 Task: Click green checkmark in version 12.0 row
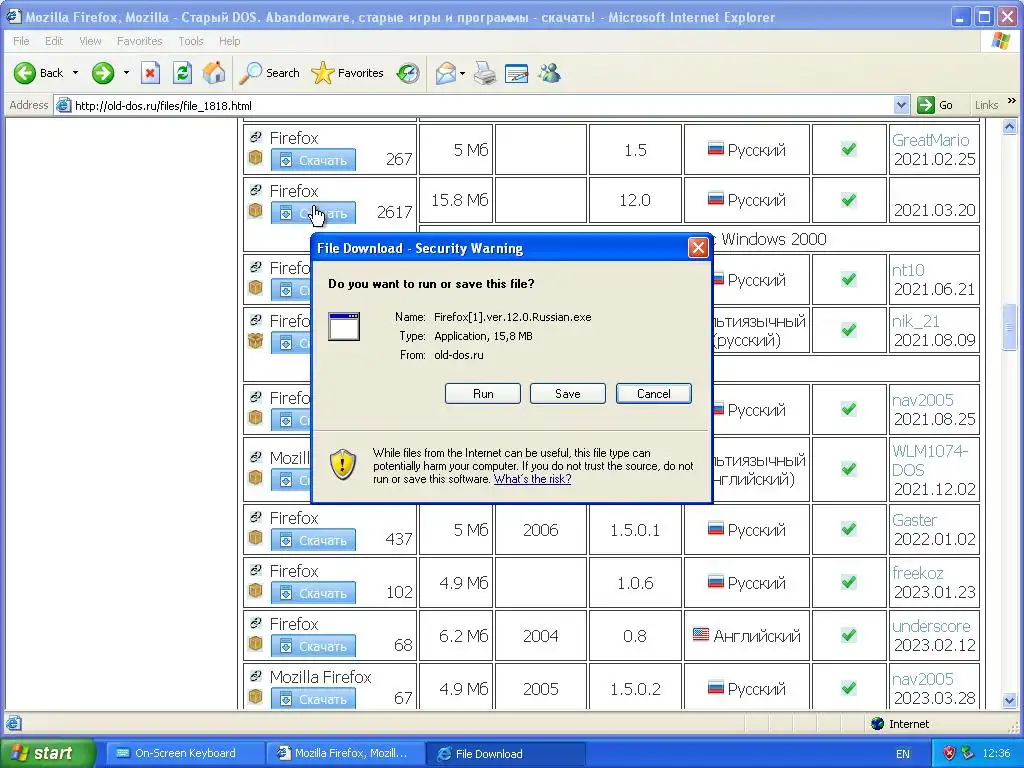coord(848,200)
